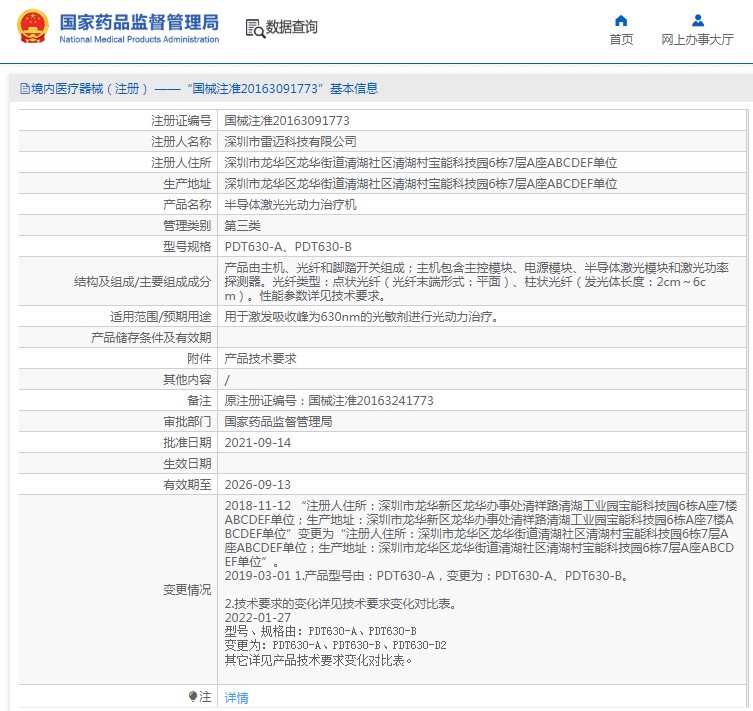
Task: Click the 结构及组成 description text
Action: point(476,282)
